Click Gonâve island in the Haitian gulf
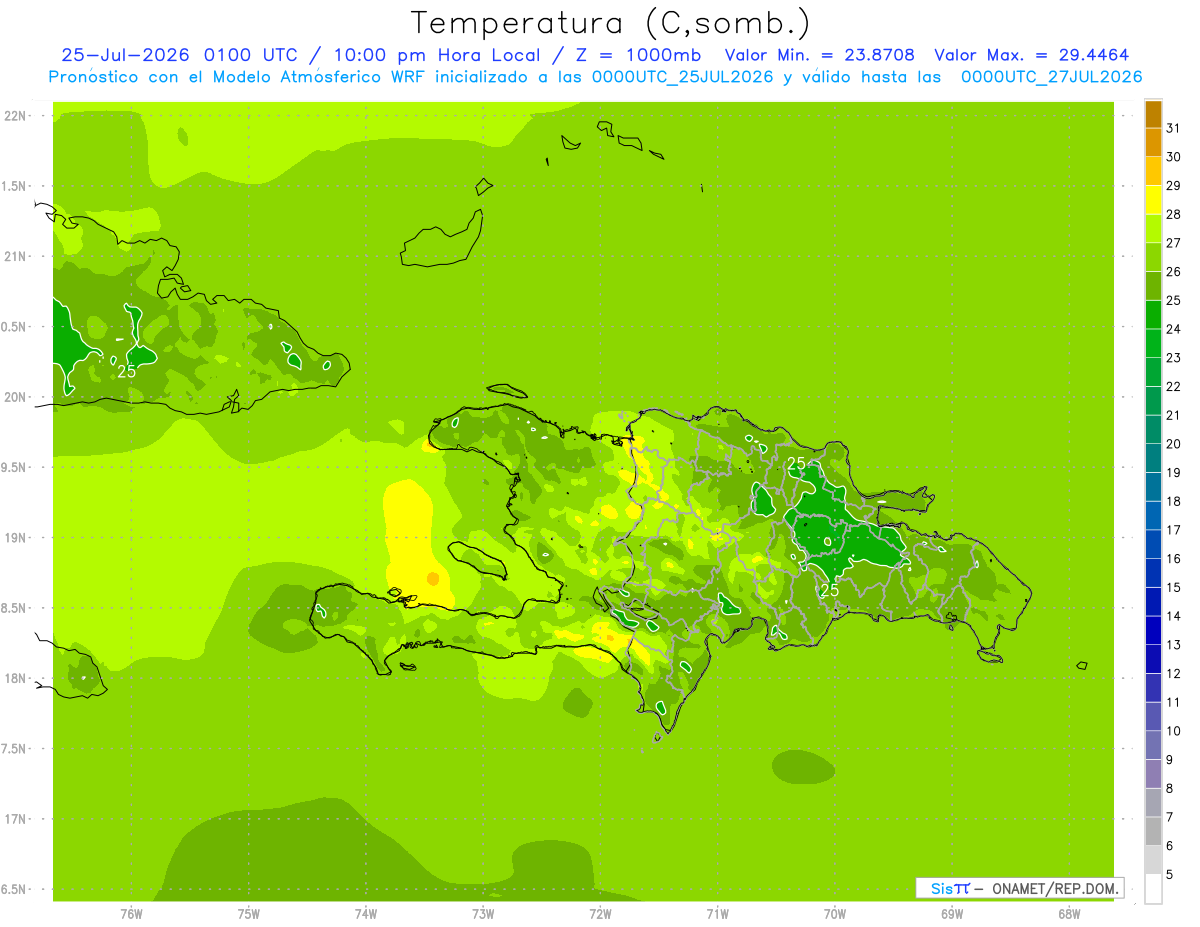This screenshot has width=1200, height=927. click(x=479, y=560)
